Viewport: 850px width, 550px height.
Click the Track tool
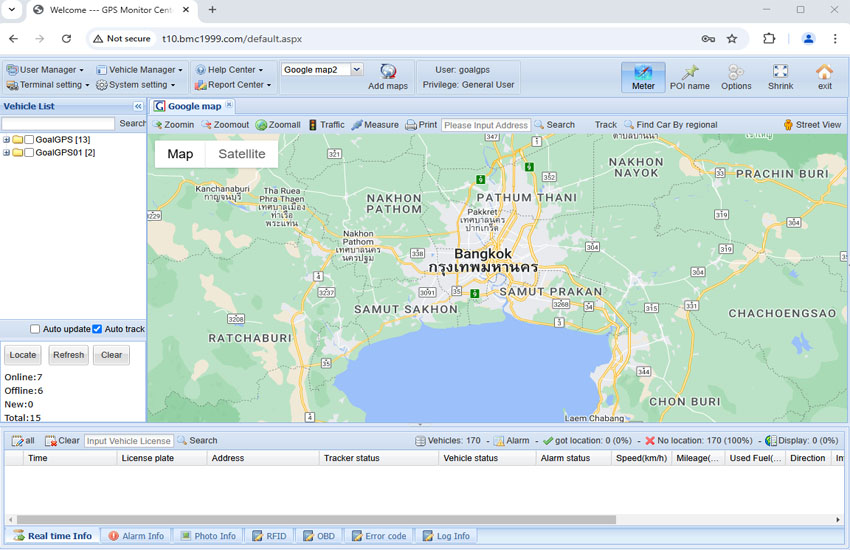[606, 125]
